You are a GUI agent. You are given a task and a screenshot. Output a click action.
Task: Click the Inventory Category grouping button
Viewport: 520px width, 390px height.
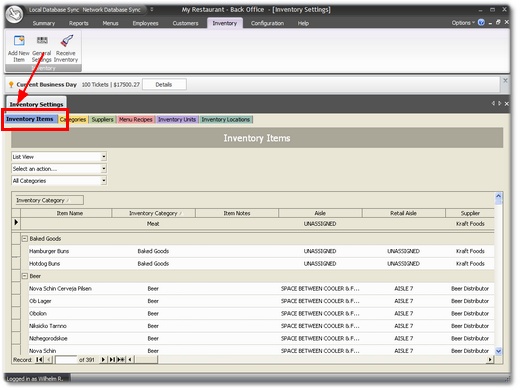(x=49, y=200)
